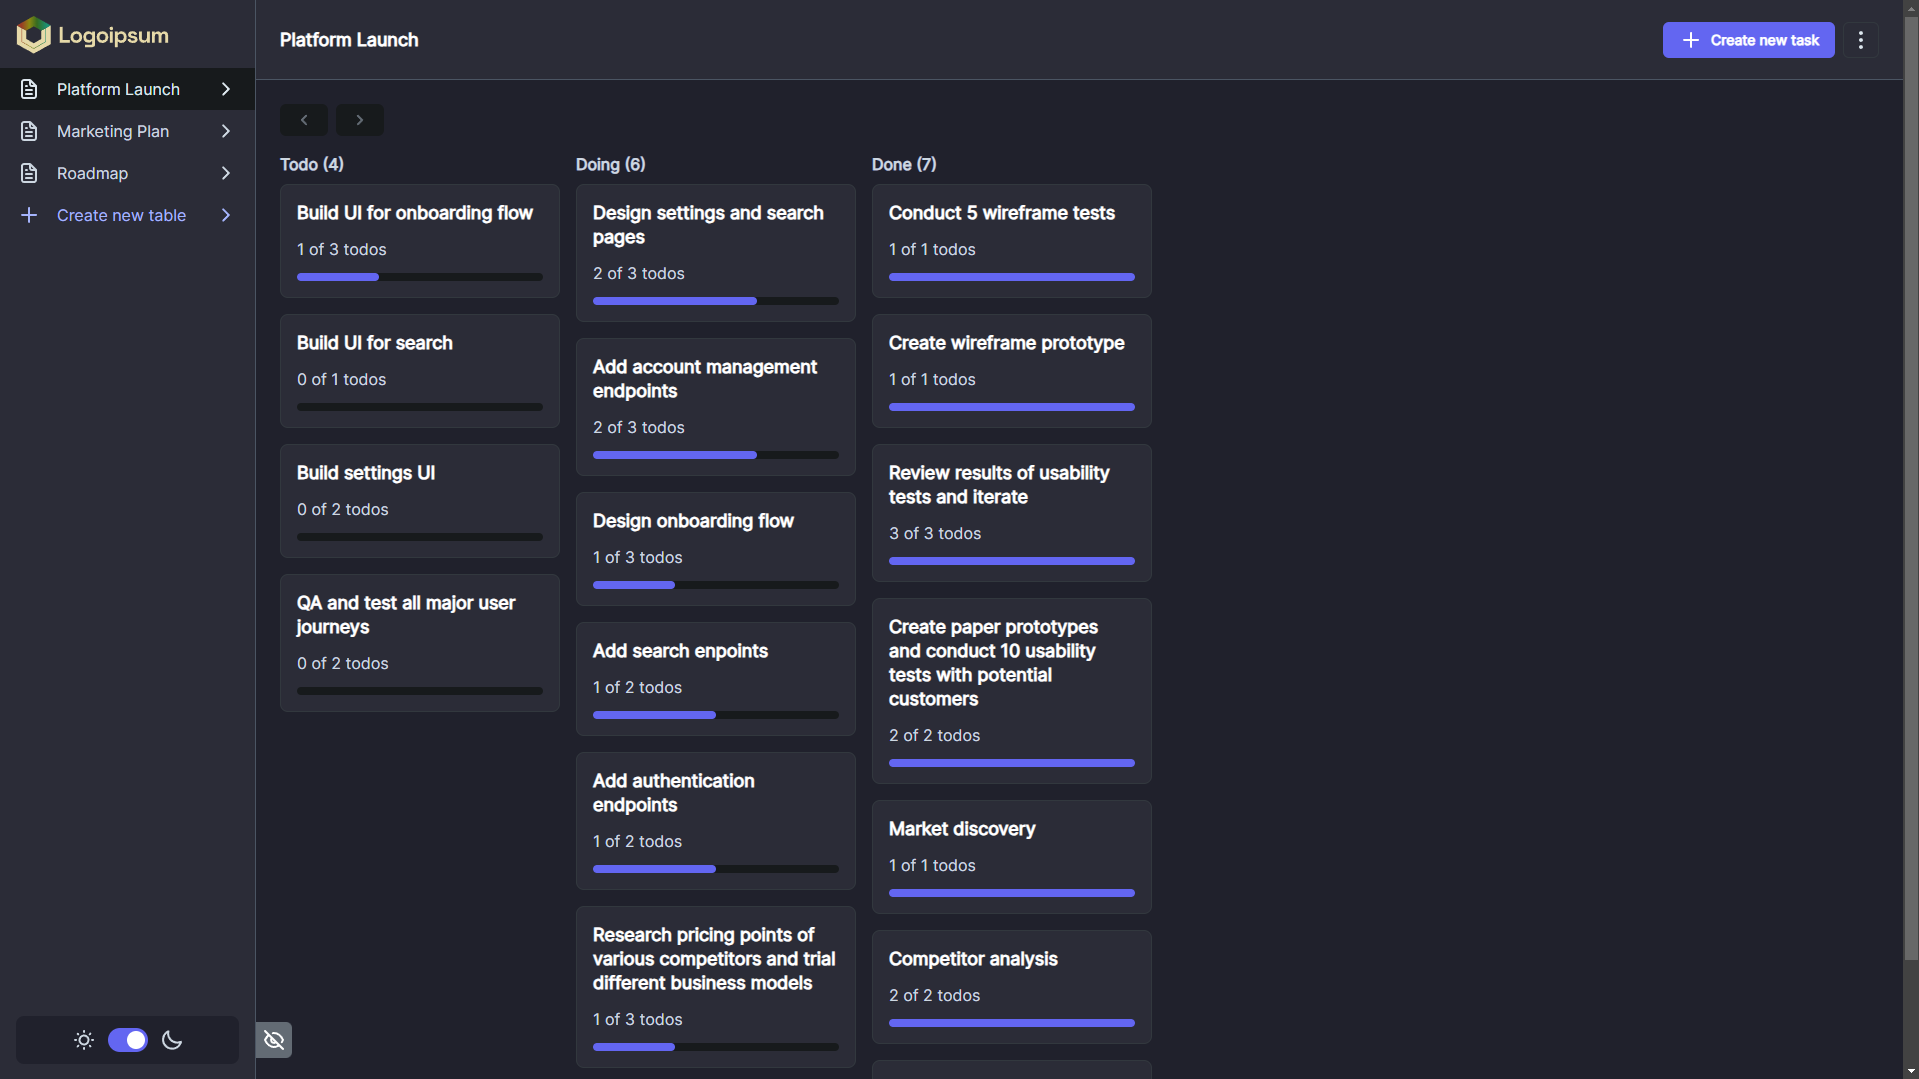Click the Doing (6) column heading
This screenshot has height=1079, width=1919.
pyautogui.click(x=610, y=164)
